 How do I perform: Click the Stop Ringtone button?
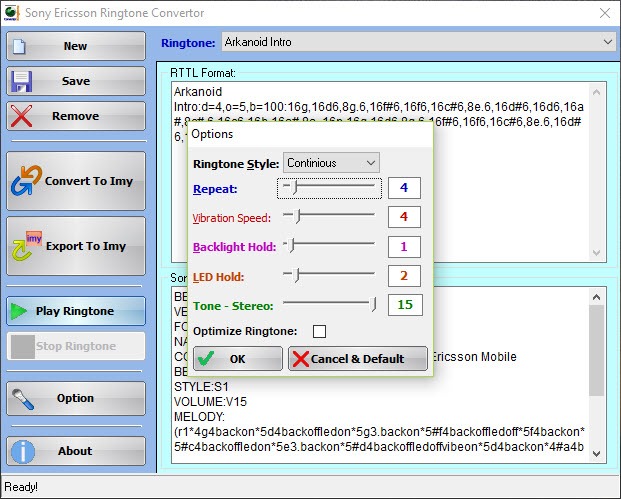tap(76, 346)
